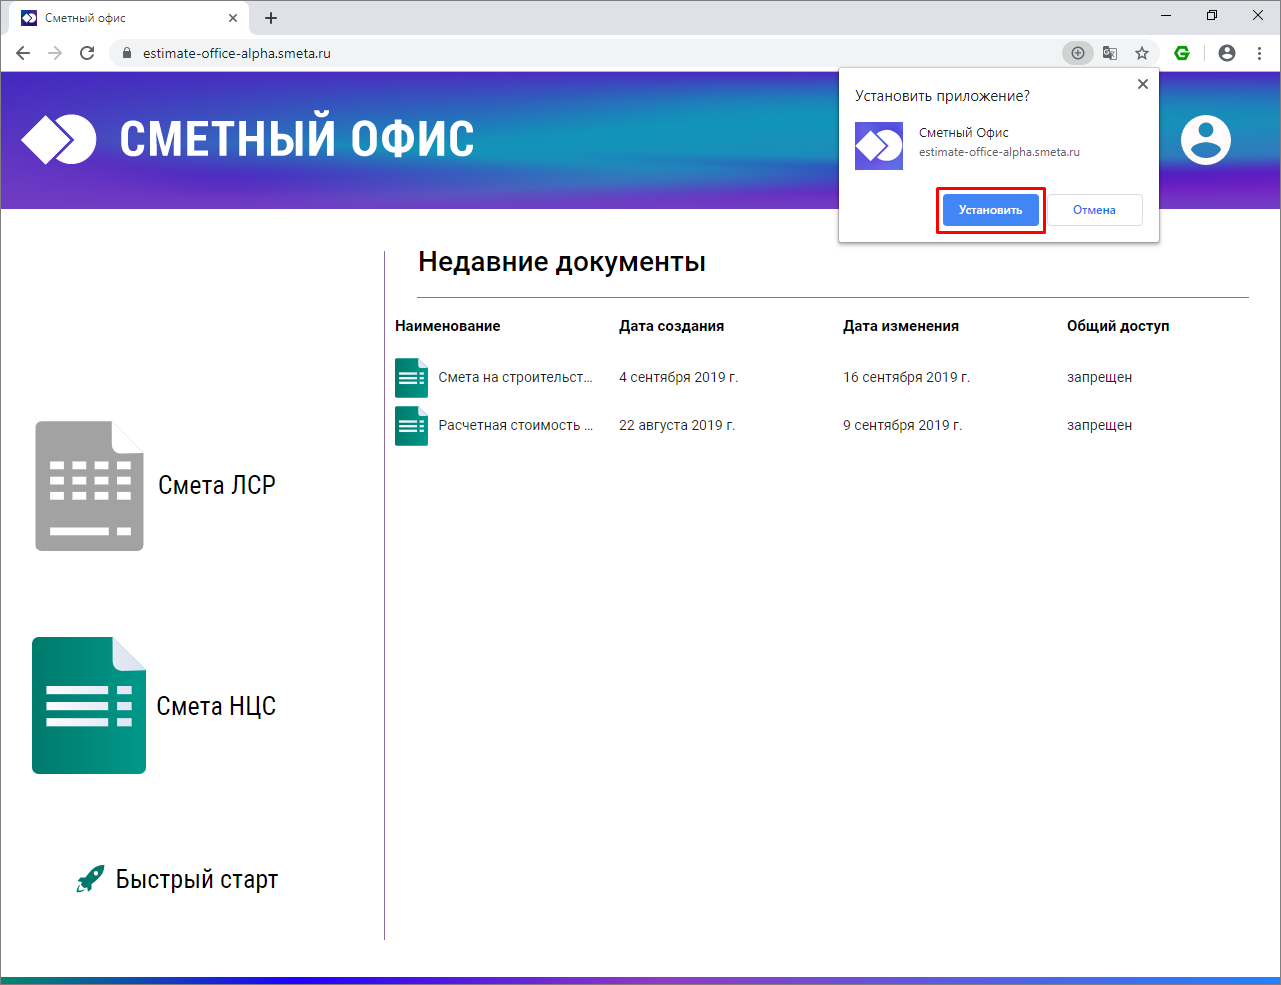Click the Общий доступ column header

pos(1118,326)
